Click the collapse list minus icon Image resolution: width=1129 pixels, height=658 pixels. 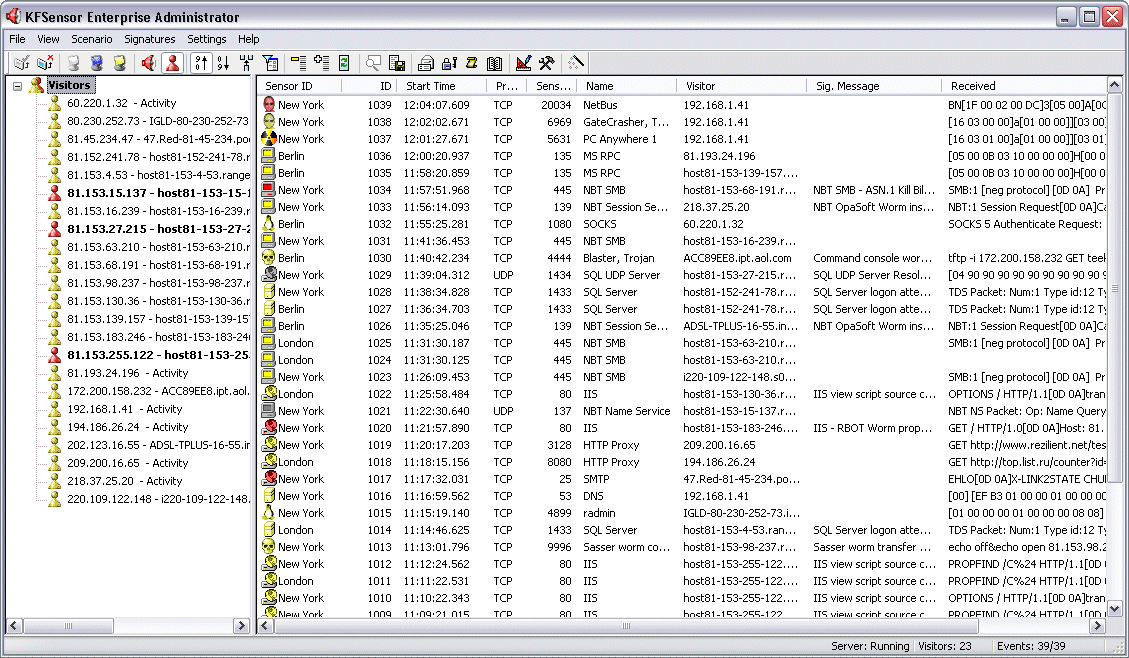298,63
